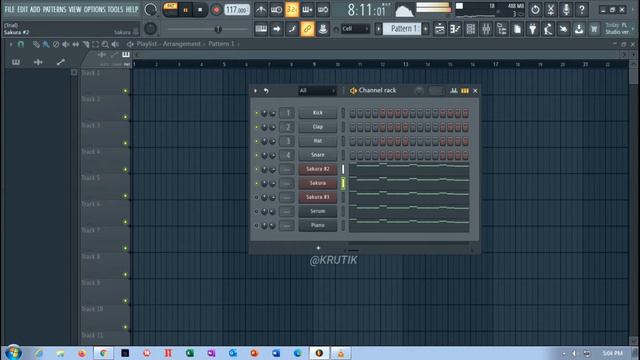Mute the Sakura #2 channel LED

pos(257,169)
